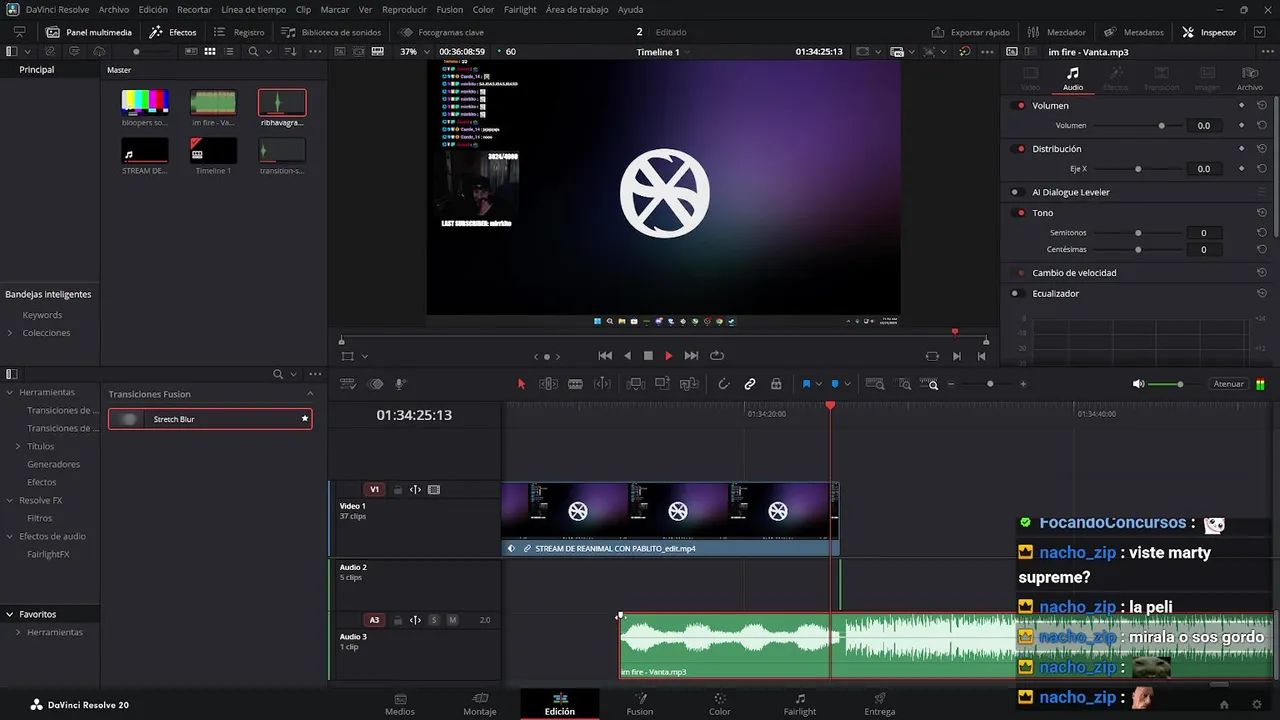Screen dimensions: 1280x720
Task: Click Full Extent Zoom icon
Action: tap(875, 384)
